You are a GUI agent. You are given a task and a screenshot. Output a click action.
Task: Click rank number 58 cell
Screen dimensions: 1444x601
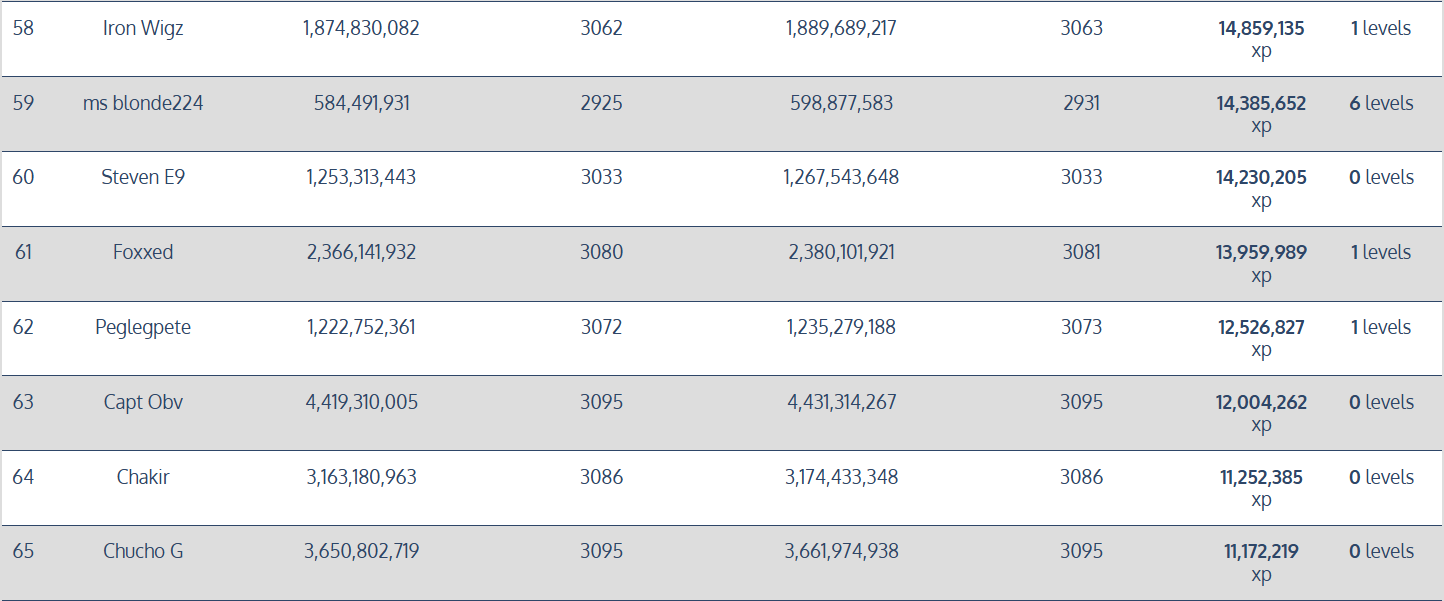coord(23,28)
